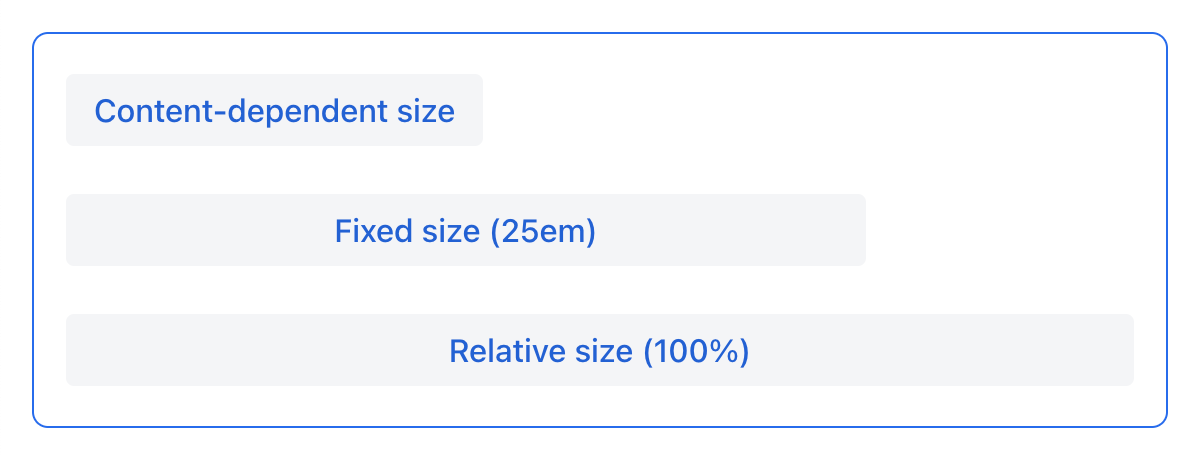Activate the 'Content-dependent size' text label

[x=274, y=111]
